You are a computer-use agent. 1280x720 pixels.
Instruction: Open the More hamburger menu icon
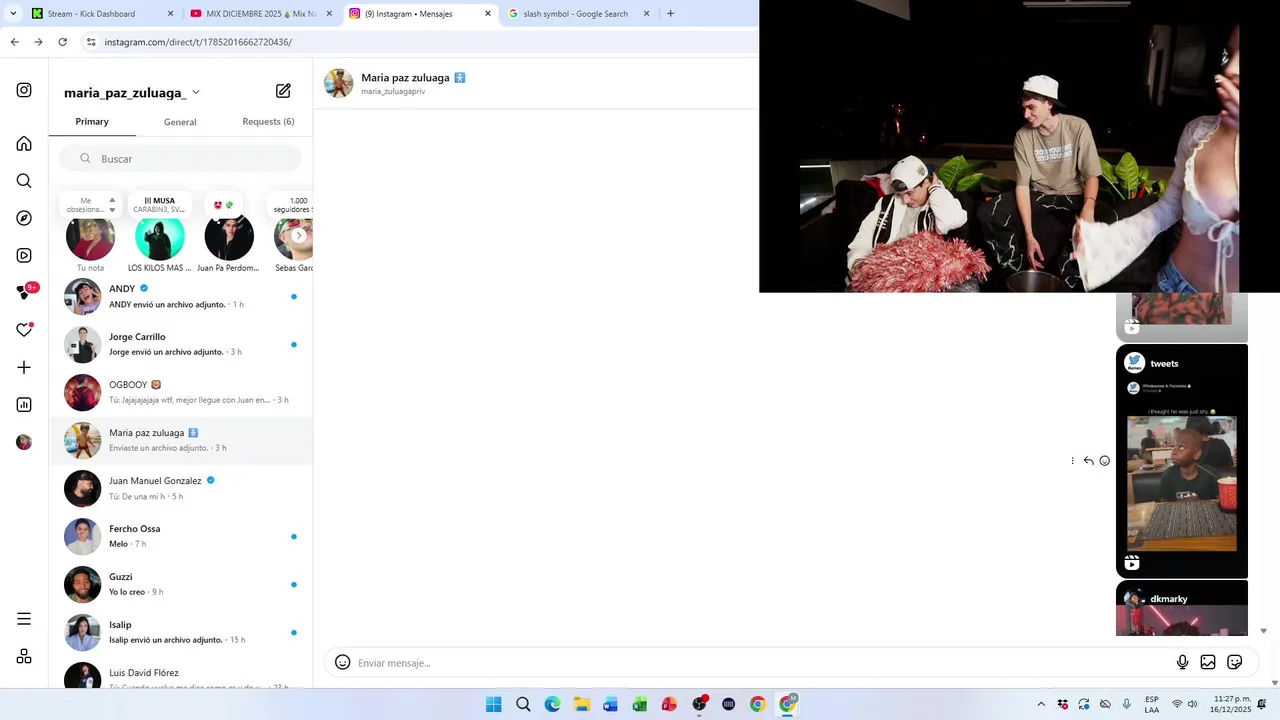(x=24, y=619)
